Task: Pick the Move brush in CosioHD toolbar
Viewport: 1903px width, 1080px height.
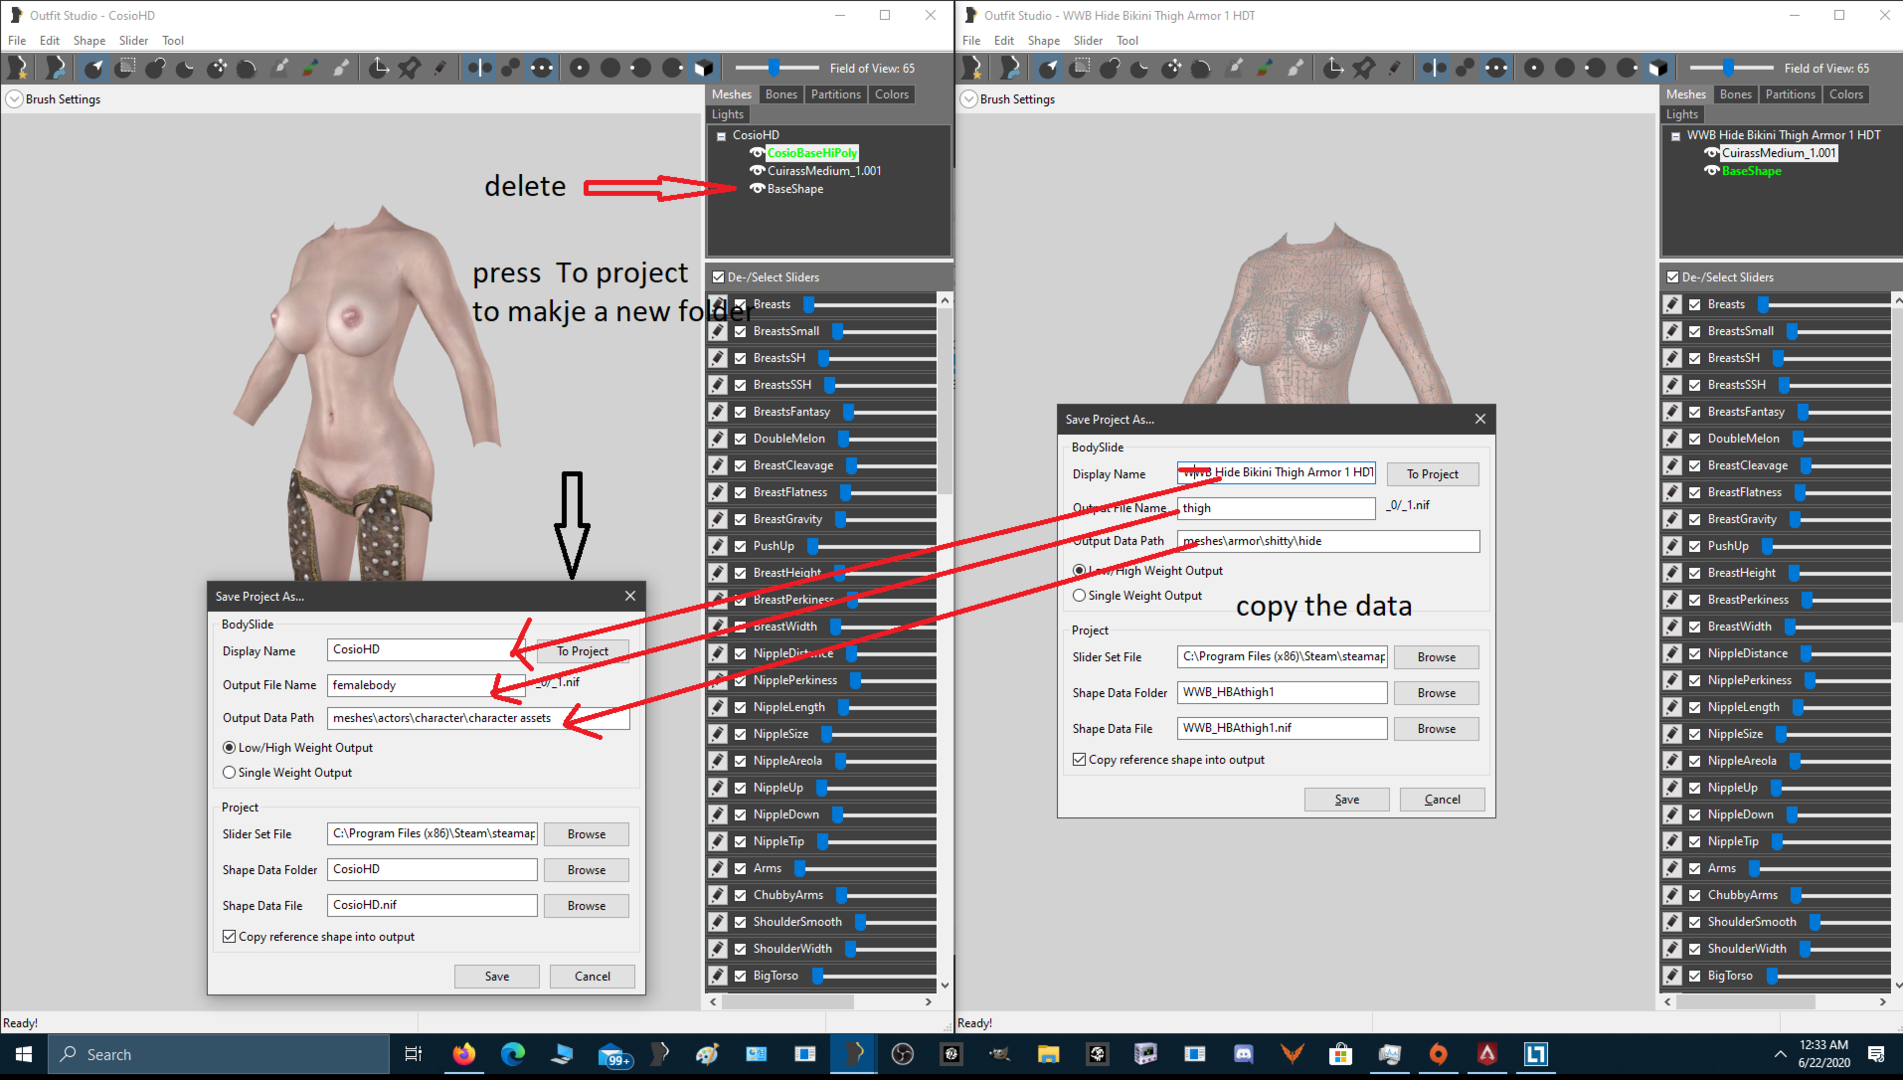Action: pyautogui.click(x=216, y=68)
